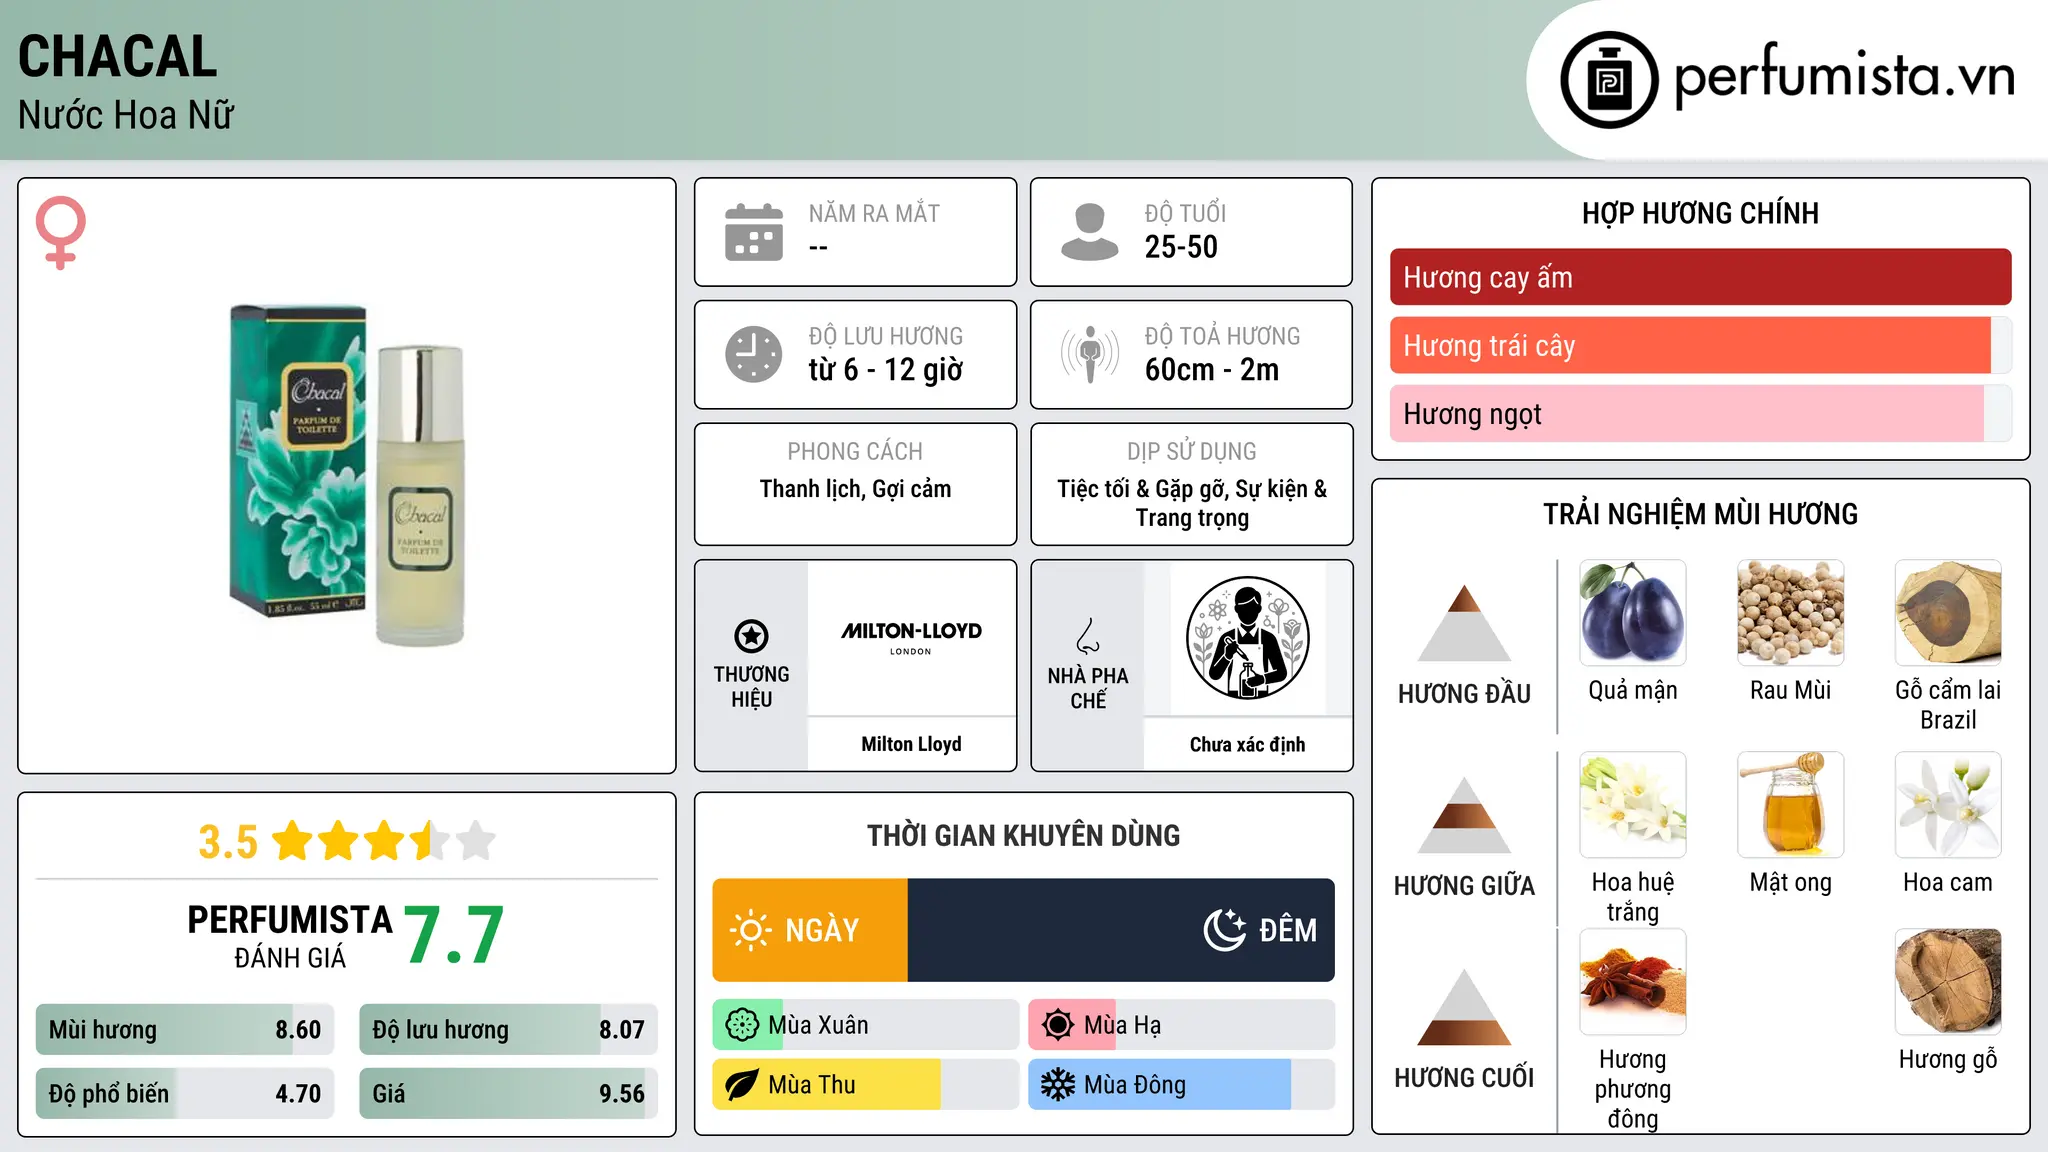Click the Tiệc tối & Gặp gỡ occasion text
This screenshot has width=2048, height=1152.
[1192, 503]
